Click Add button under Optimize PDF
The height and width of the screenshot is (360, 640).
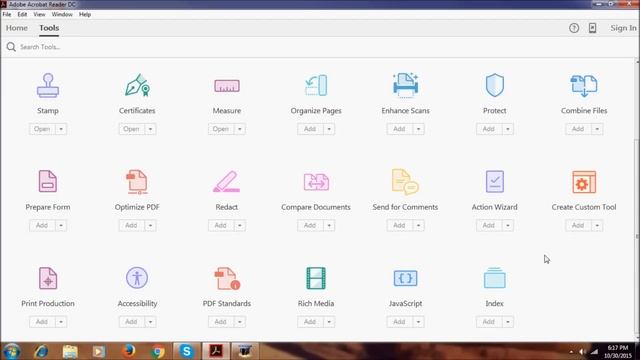(x=131, y=225)
